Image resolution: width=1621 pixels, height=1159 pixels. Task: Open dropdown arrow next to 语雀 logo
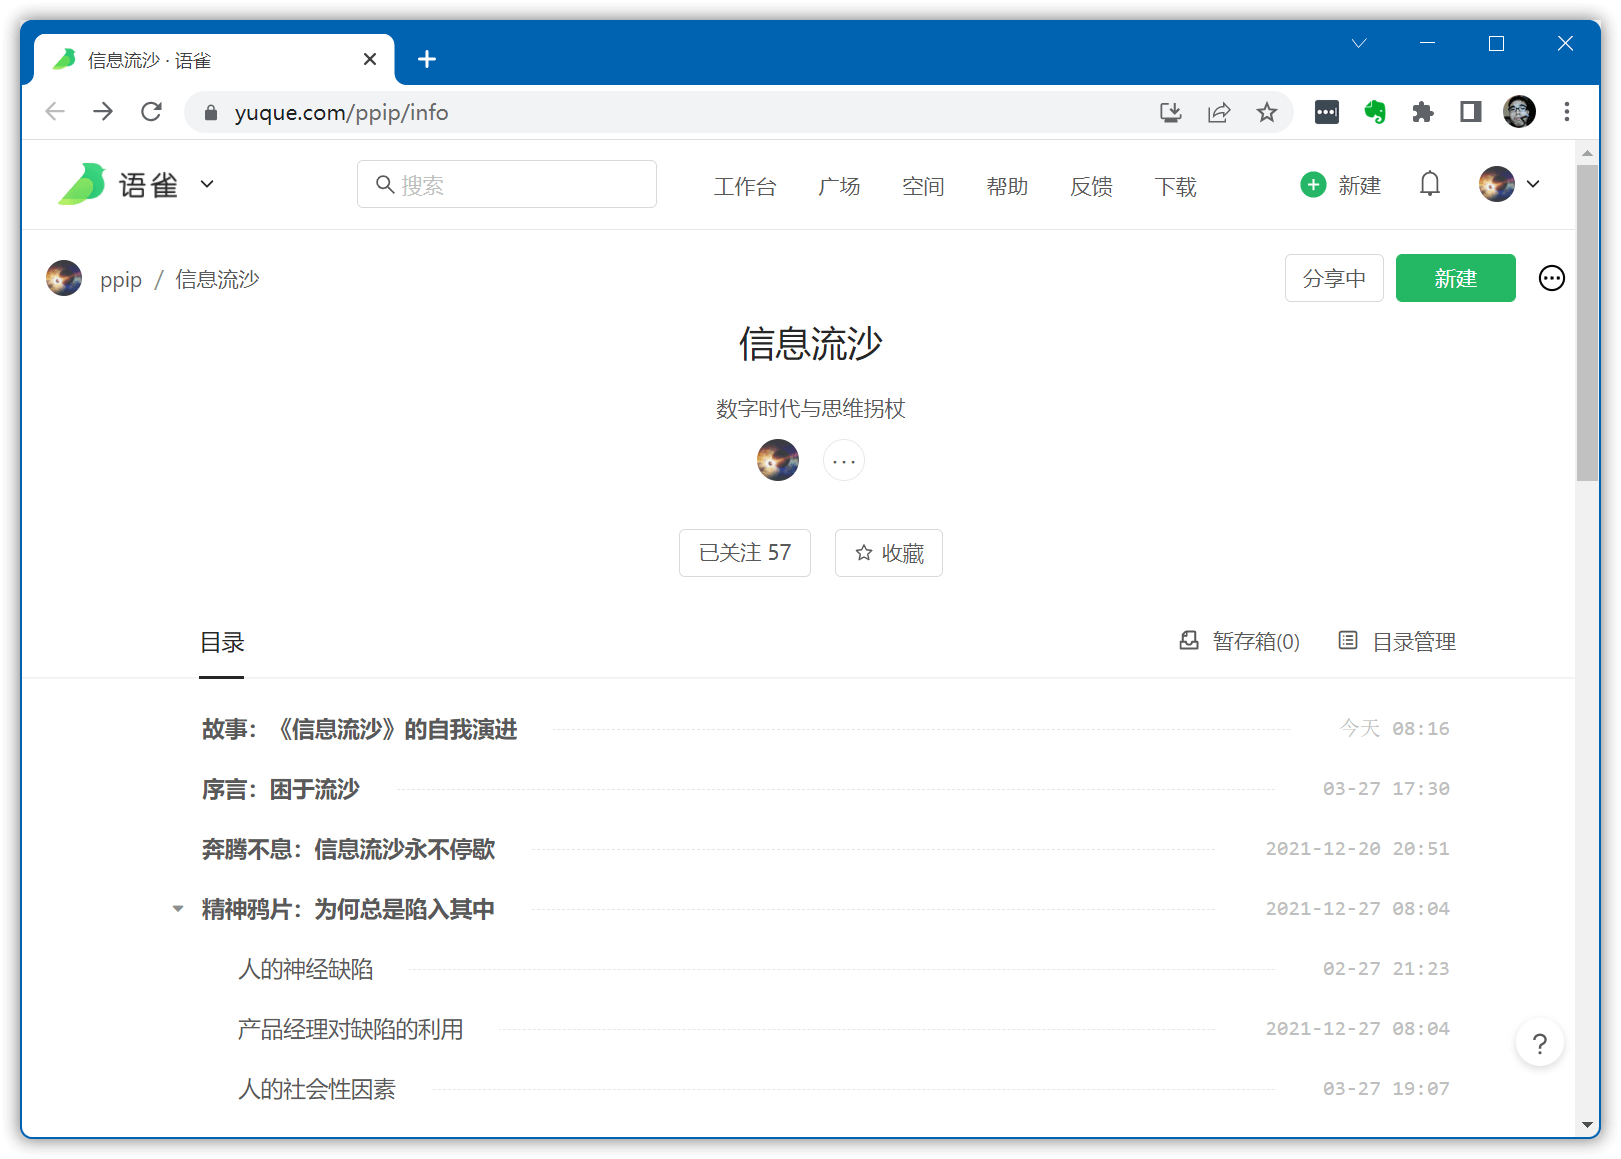[207, 184]
